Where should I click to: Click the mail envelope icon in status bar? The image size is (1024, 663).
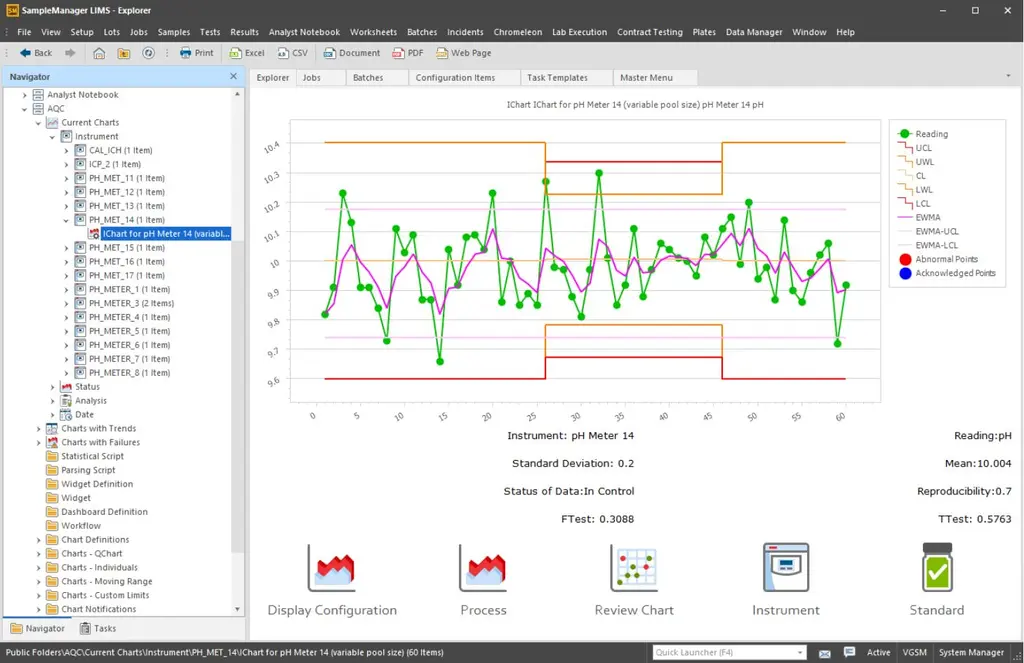click(822, 651)
